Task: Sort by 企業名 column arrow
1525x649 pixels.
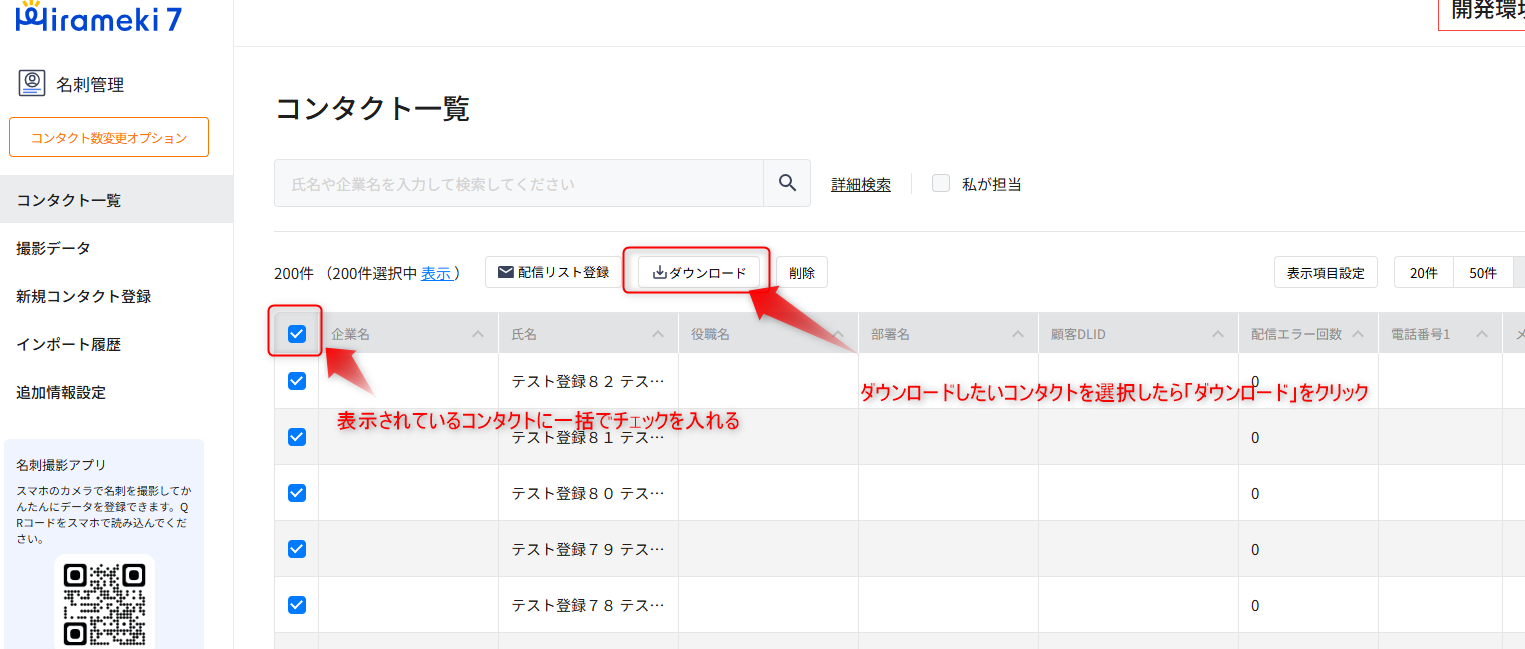Action: pyautogui.click(x=478, y=334)
